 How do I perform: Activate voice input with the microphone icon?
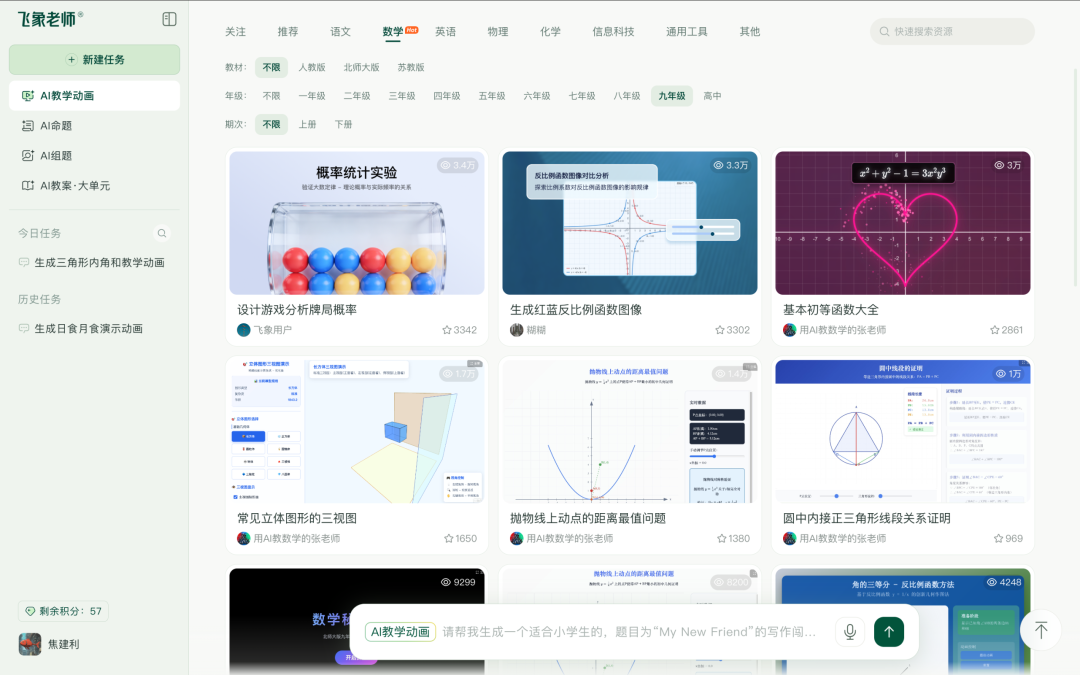pyautogui.click(x=849, y=631)
